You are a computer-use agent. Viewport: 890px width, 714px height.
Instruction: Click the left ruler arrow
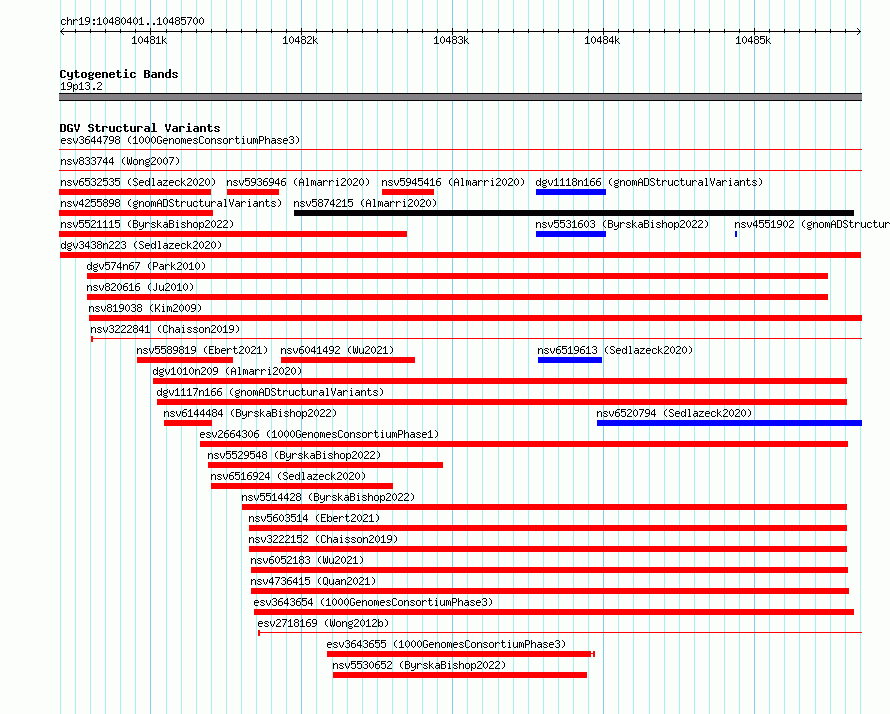click(x=62, y=31)
